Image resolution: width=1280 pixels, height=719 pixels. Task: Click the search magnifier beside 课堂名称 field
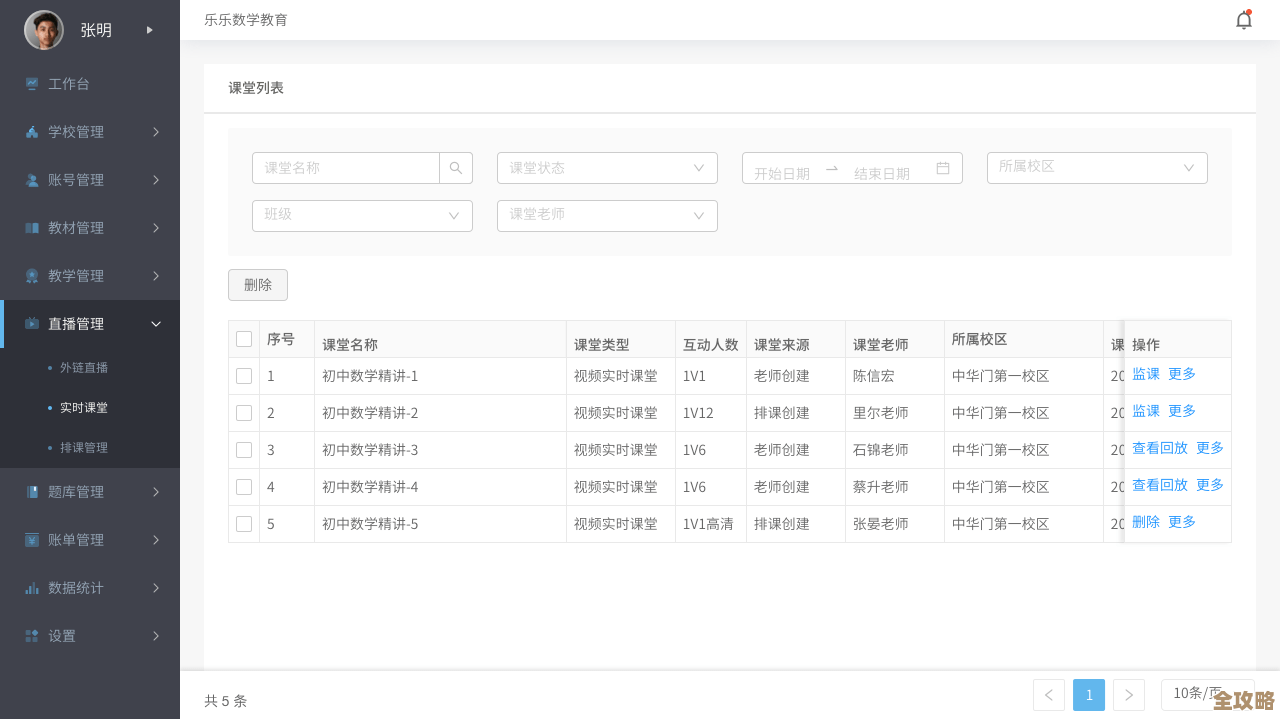click(456, 167)
